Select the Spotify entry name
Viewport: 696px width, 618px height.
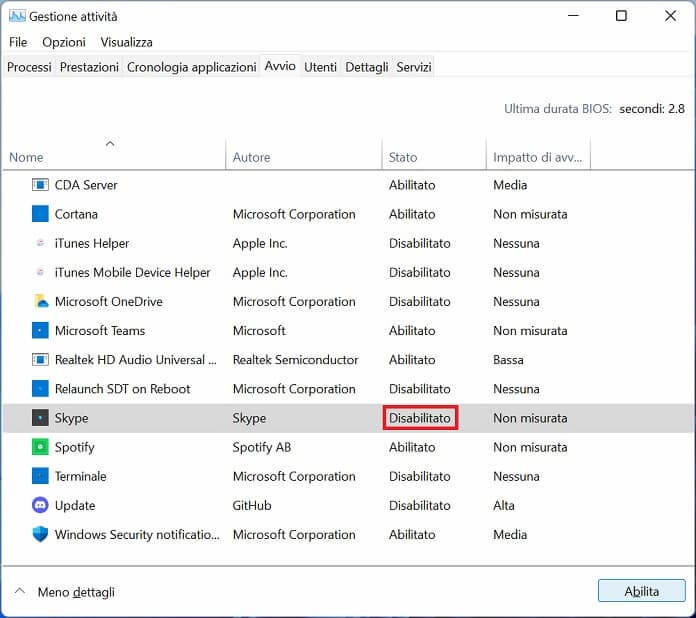(x=75, y=447)
